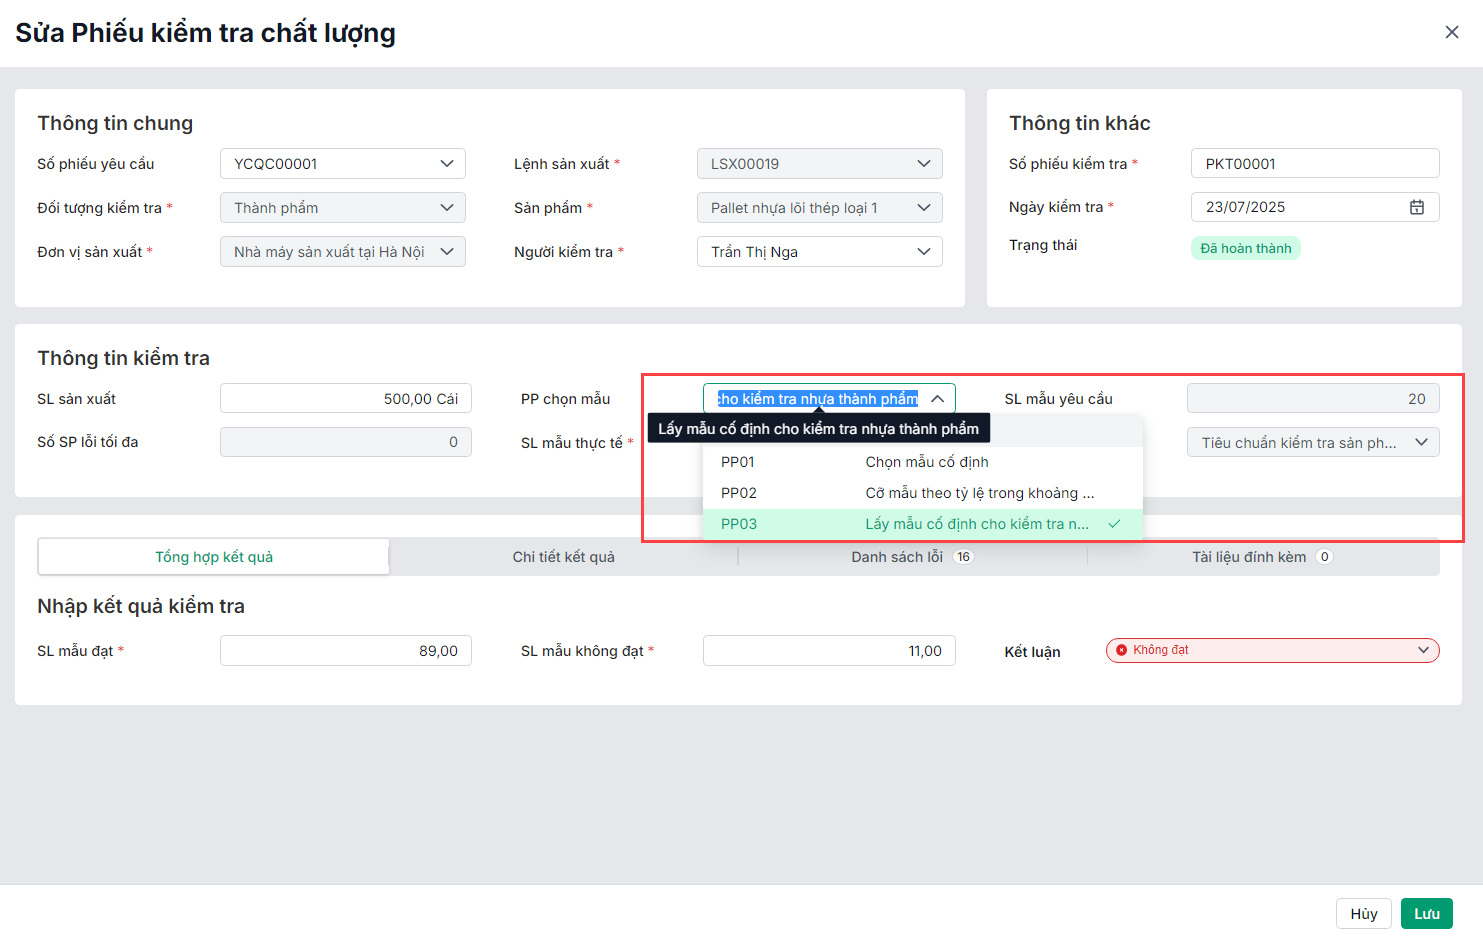Select PP02 Cỡ mẫu theo tỷ lệ option
Image resolution: width=1483 pixels, height=941 pixels.
point(920,493)
